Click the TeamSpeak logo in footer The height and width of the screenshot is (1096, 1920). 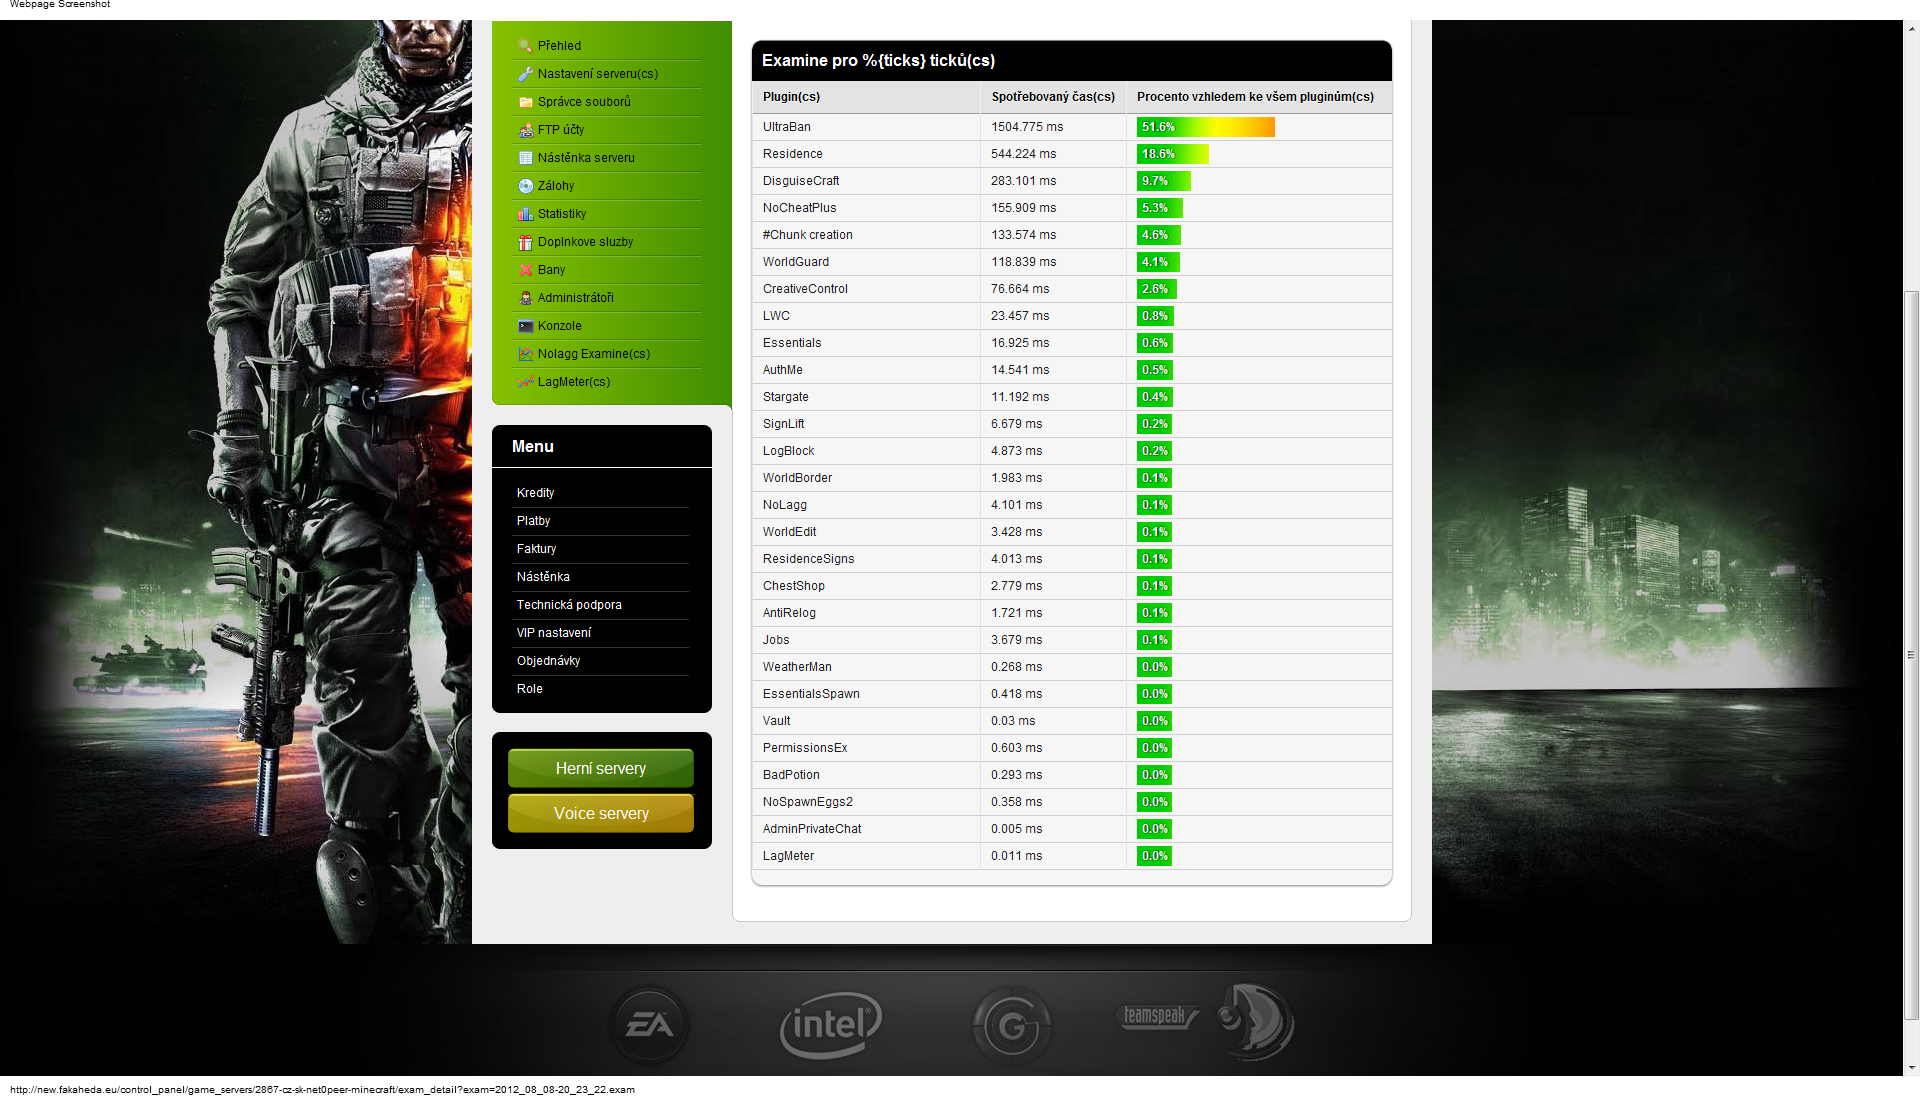[1206, 1020]
